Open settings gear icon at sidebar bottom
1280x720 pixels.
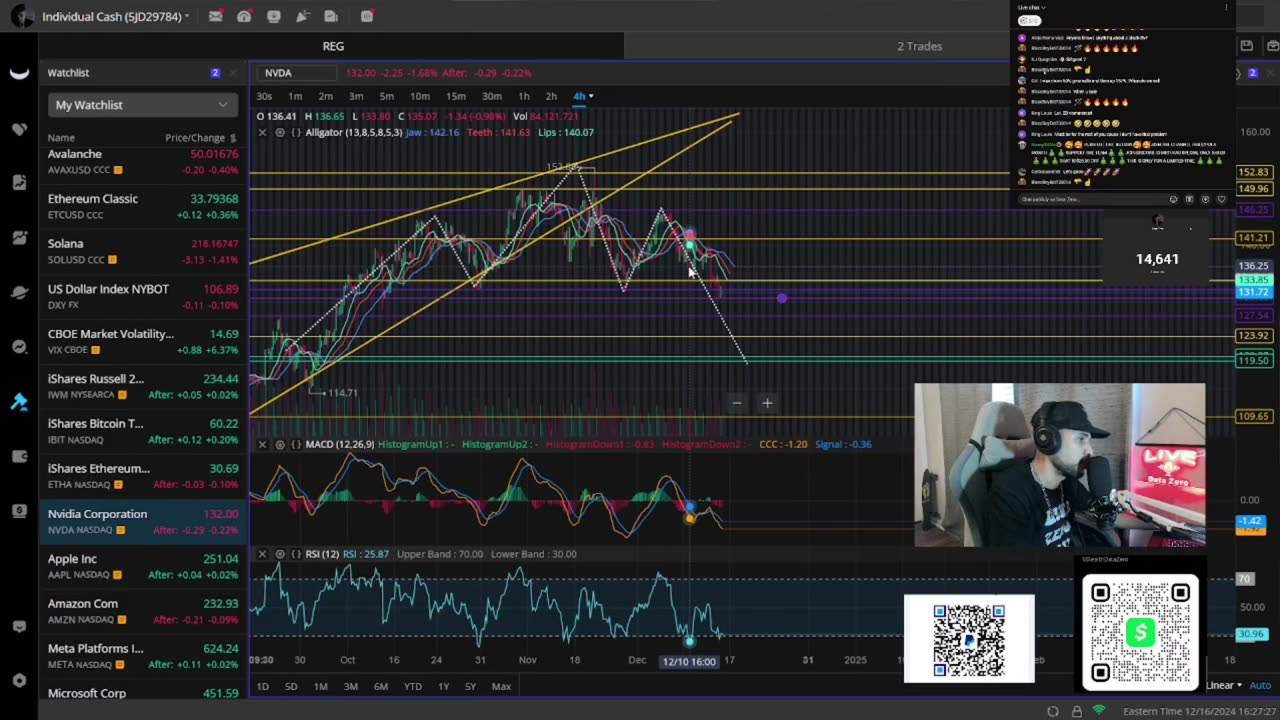pyautogui.click(x=19, y=681)
